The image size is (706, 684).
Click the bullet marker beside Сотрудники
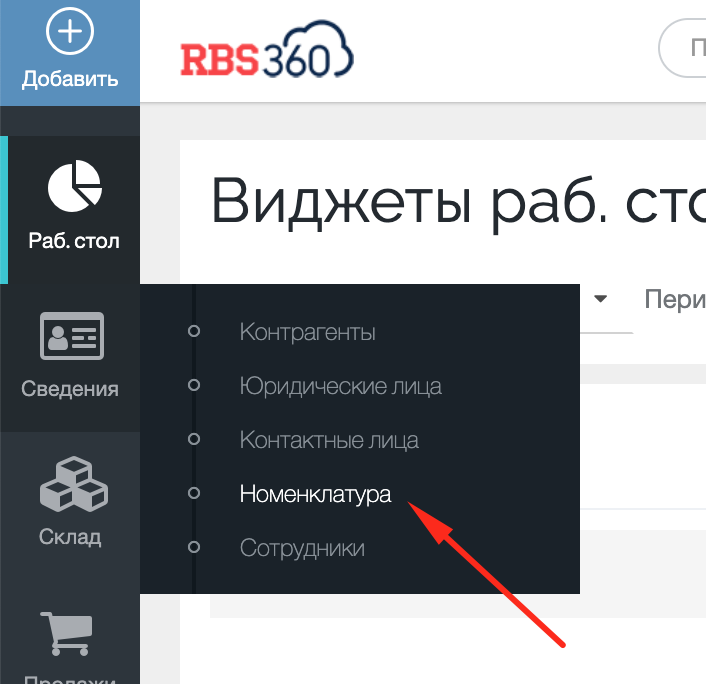click(x=194, y=547)
